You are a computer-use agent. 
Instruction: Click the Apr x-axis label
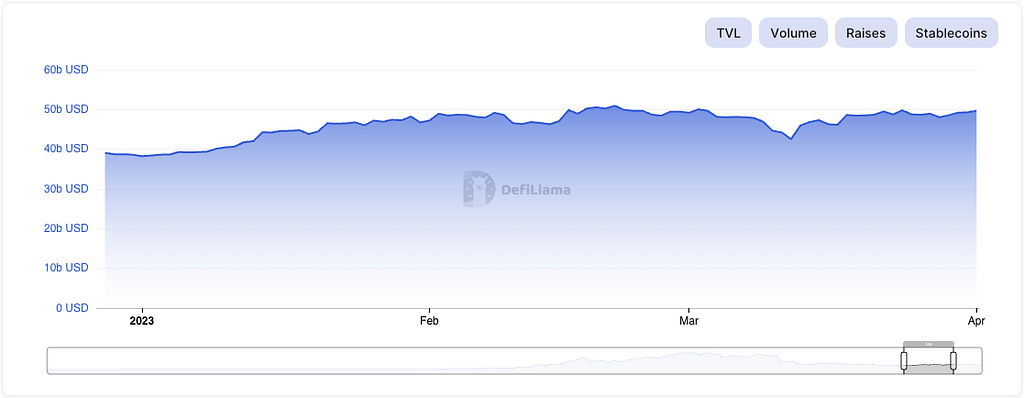point(976,321)
